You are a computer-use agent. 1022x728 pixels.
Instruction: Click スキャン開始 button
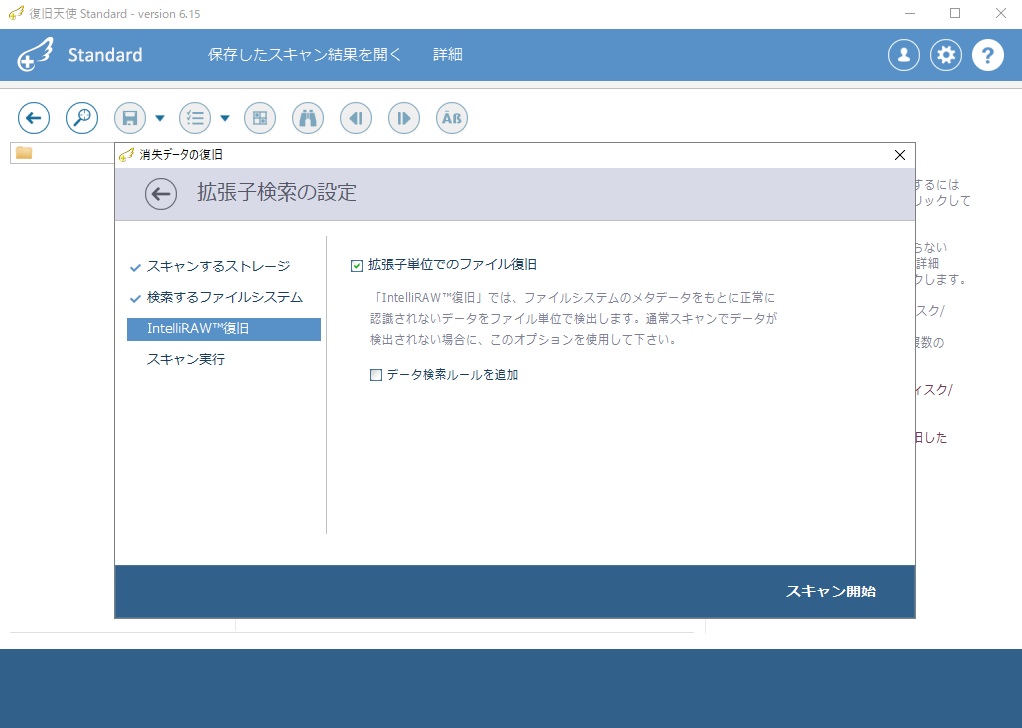(830, 591)
